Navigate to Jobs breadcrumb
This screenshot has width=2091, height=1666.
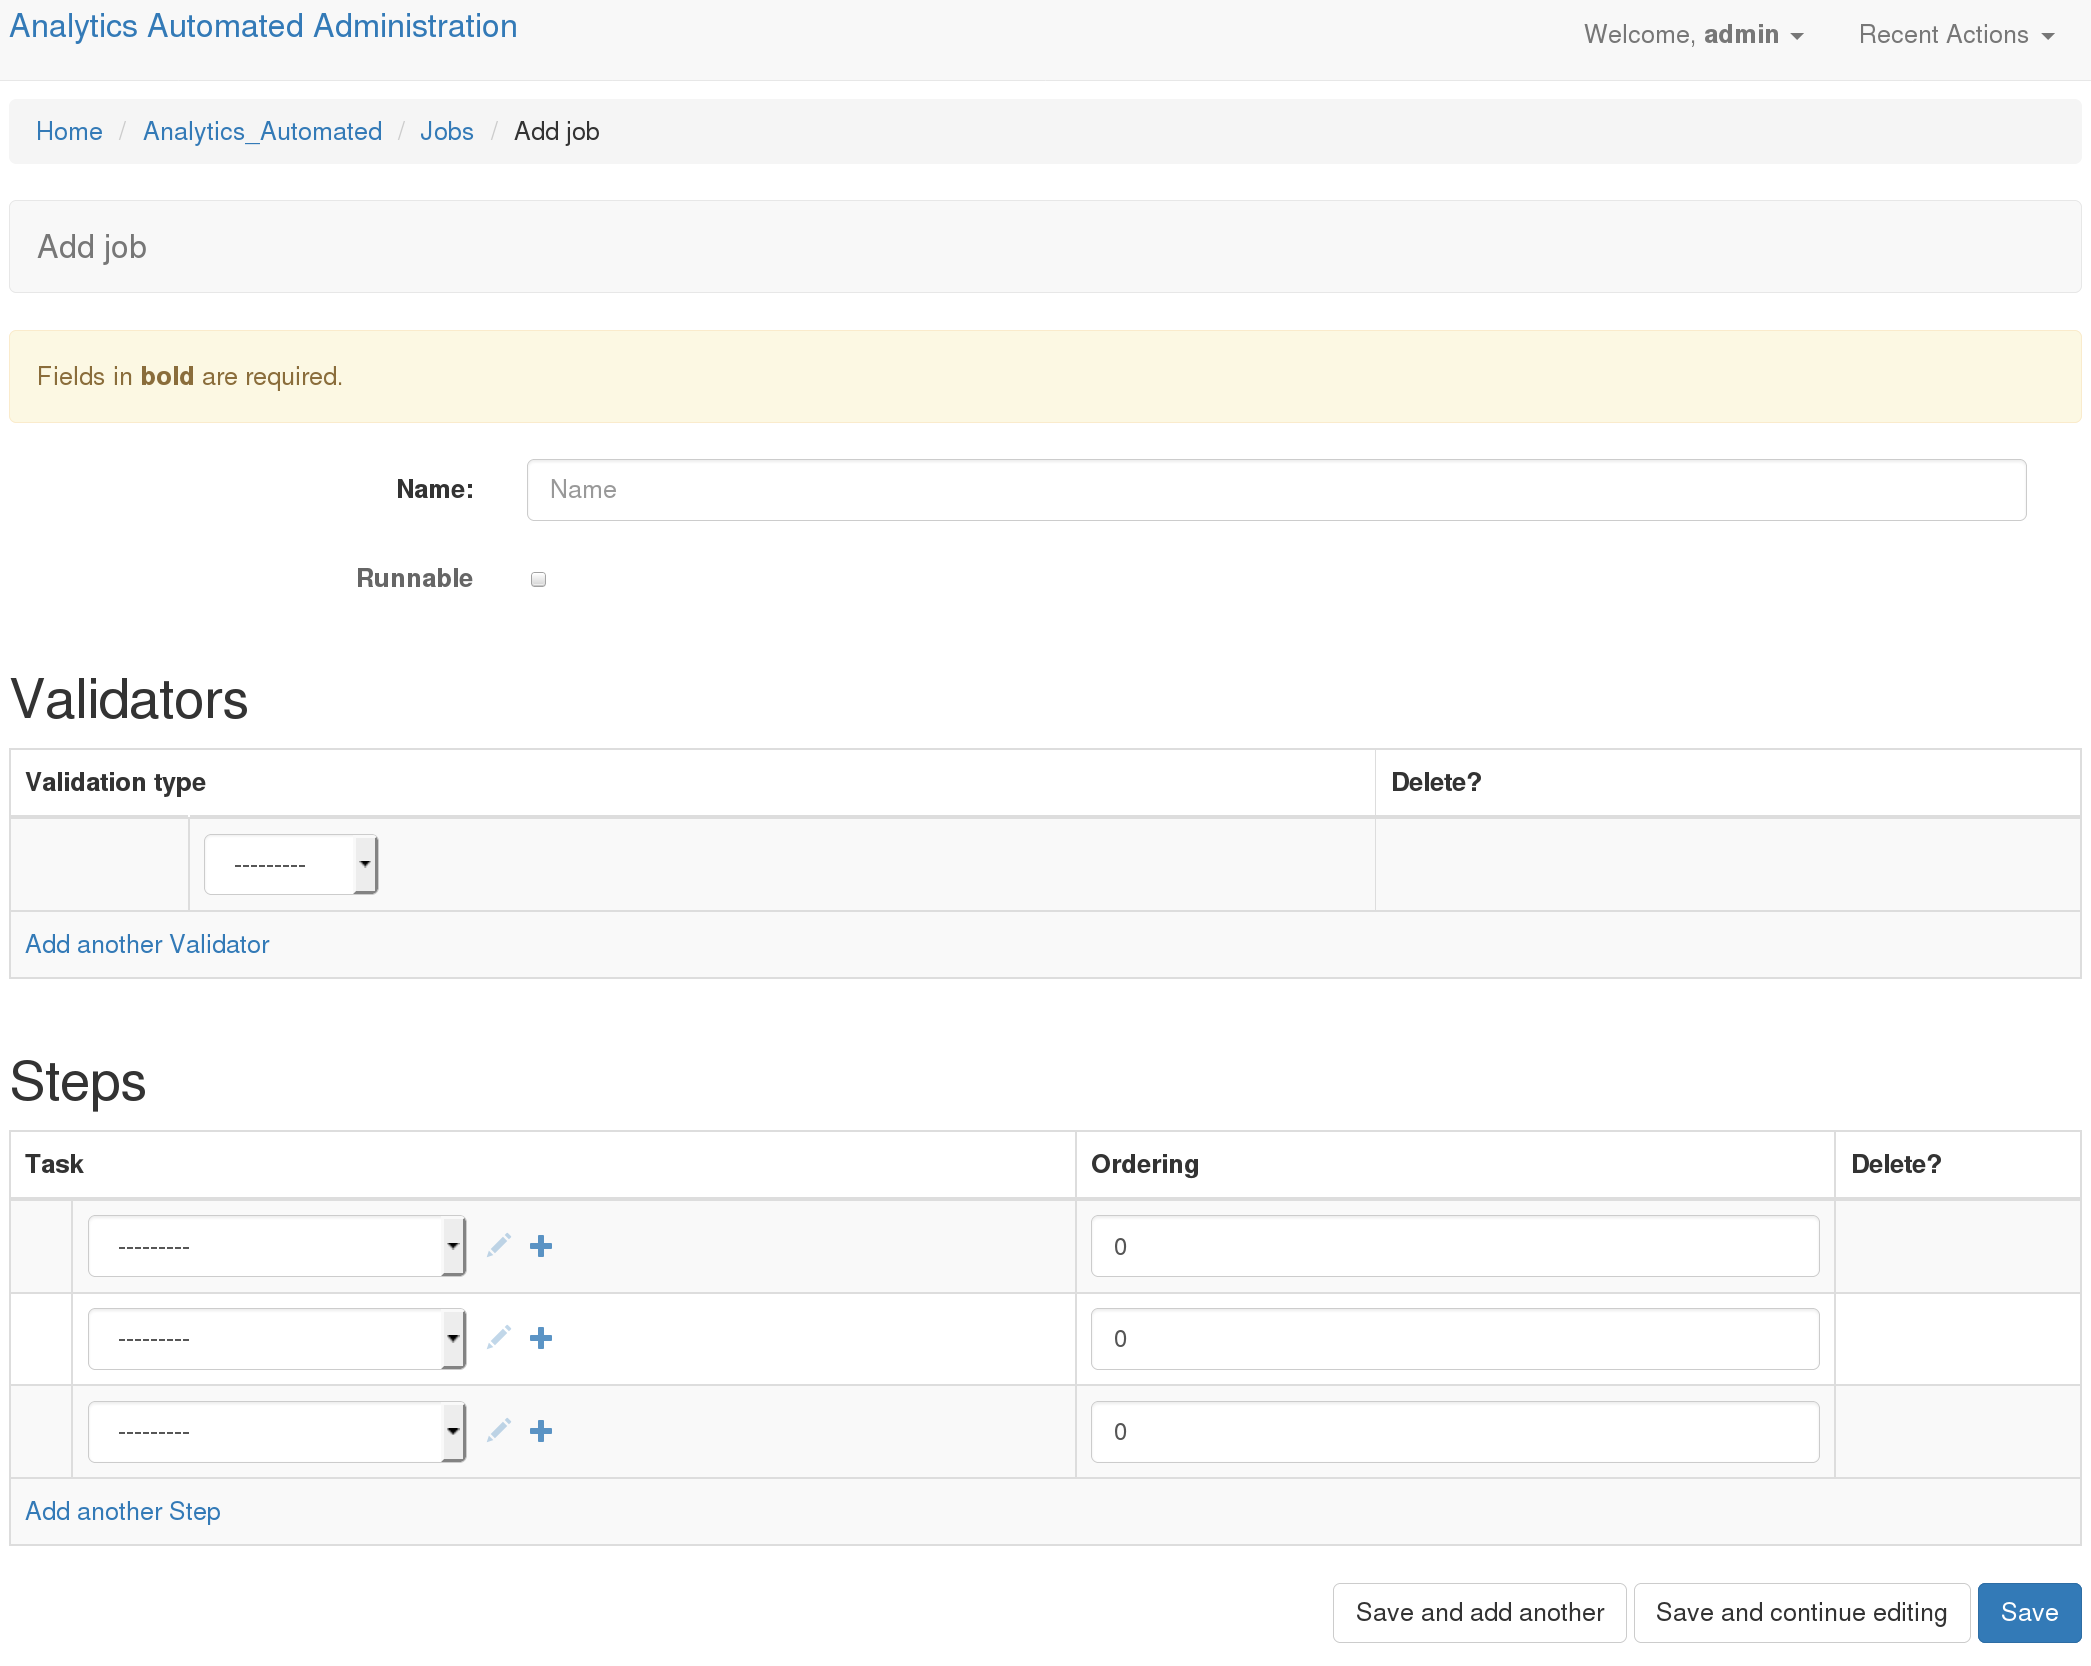point(446,131)
